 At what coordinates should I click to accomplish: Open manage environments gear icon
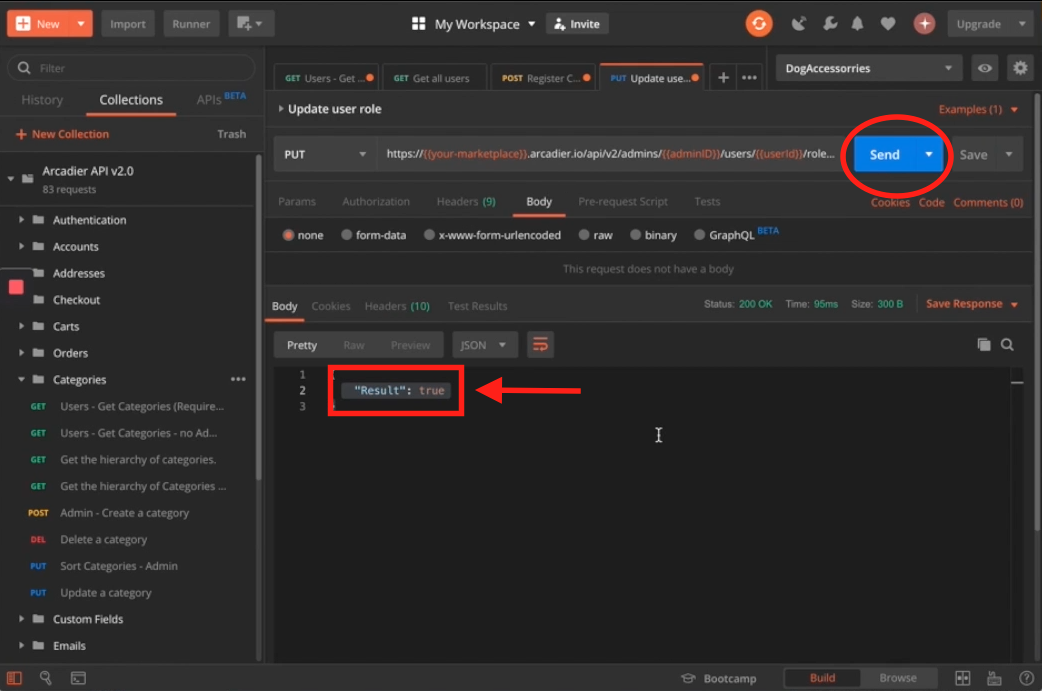pos(1020,68)
